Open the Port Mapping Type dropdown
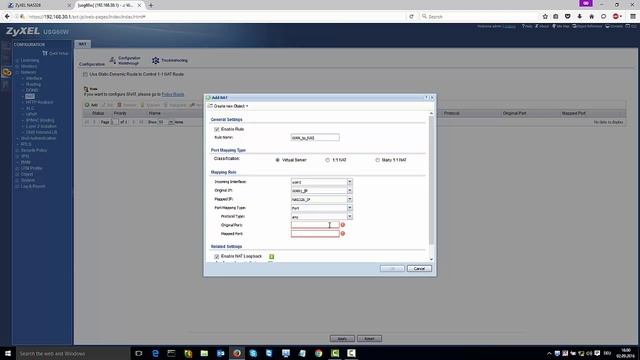 click(x=349, y=208)
